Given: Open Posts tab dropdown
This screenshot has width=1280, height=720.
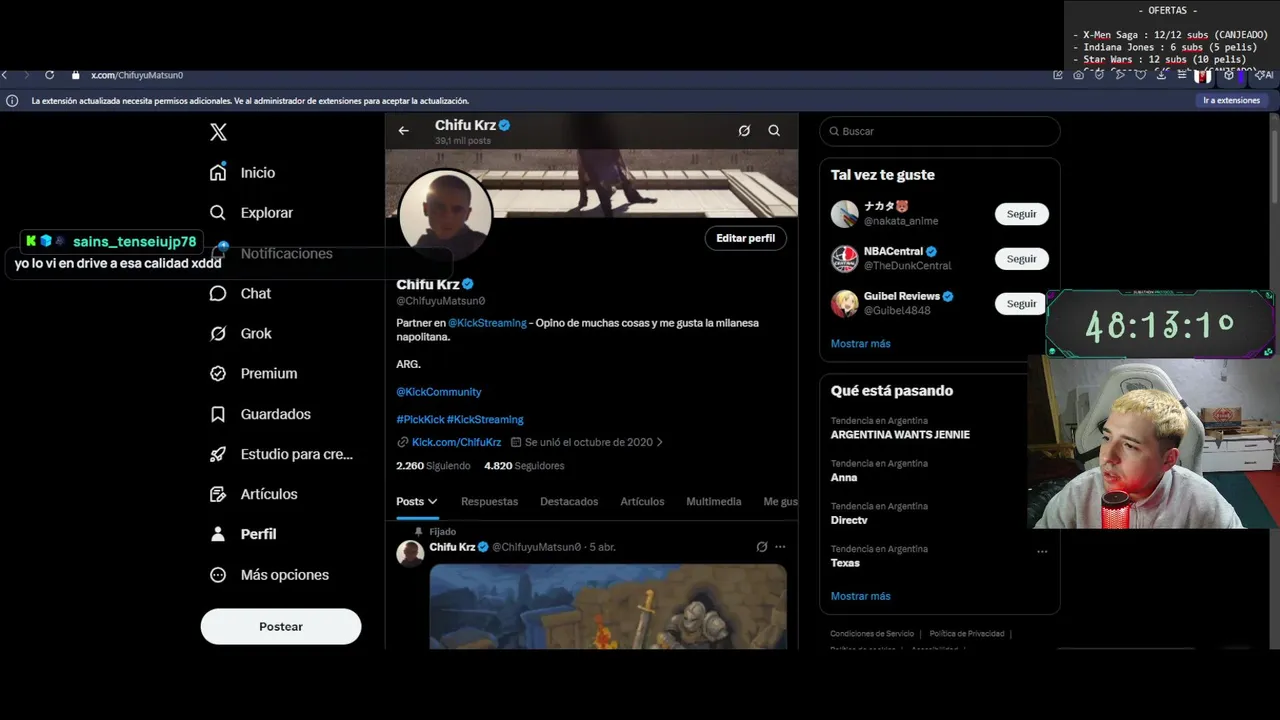Looking at the screenshot, I should [x=417, y=501].
